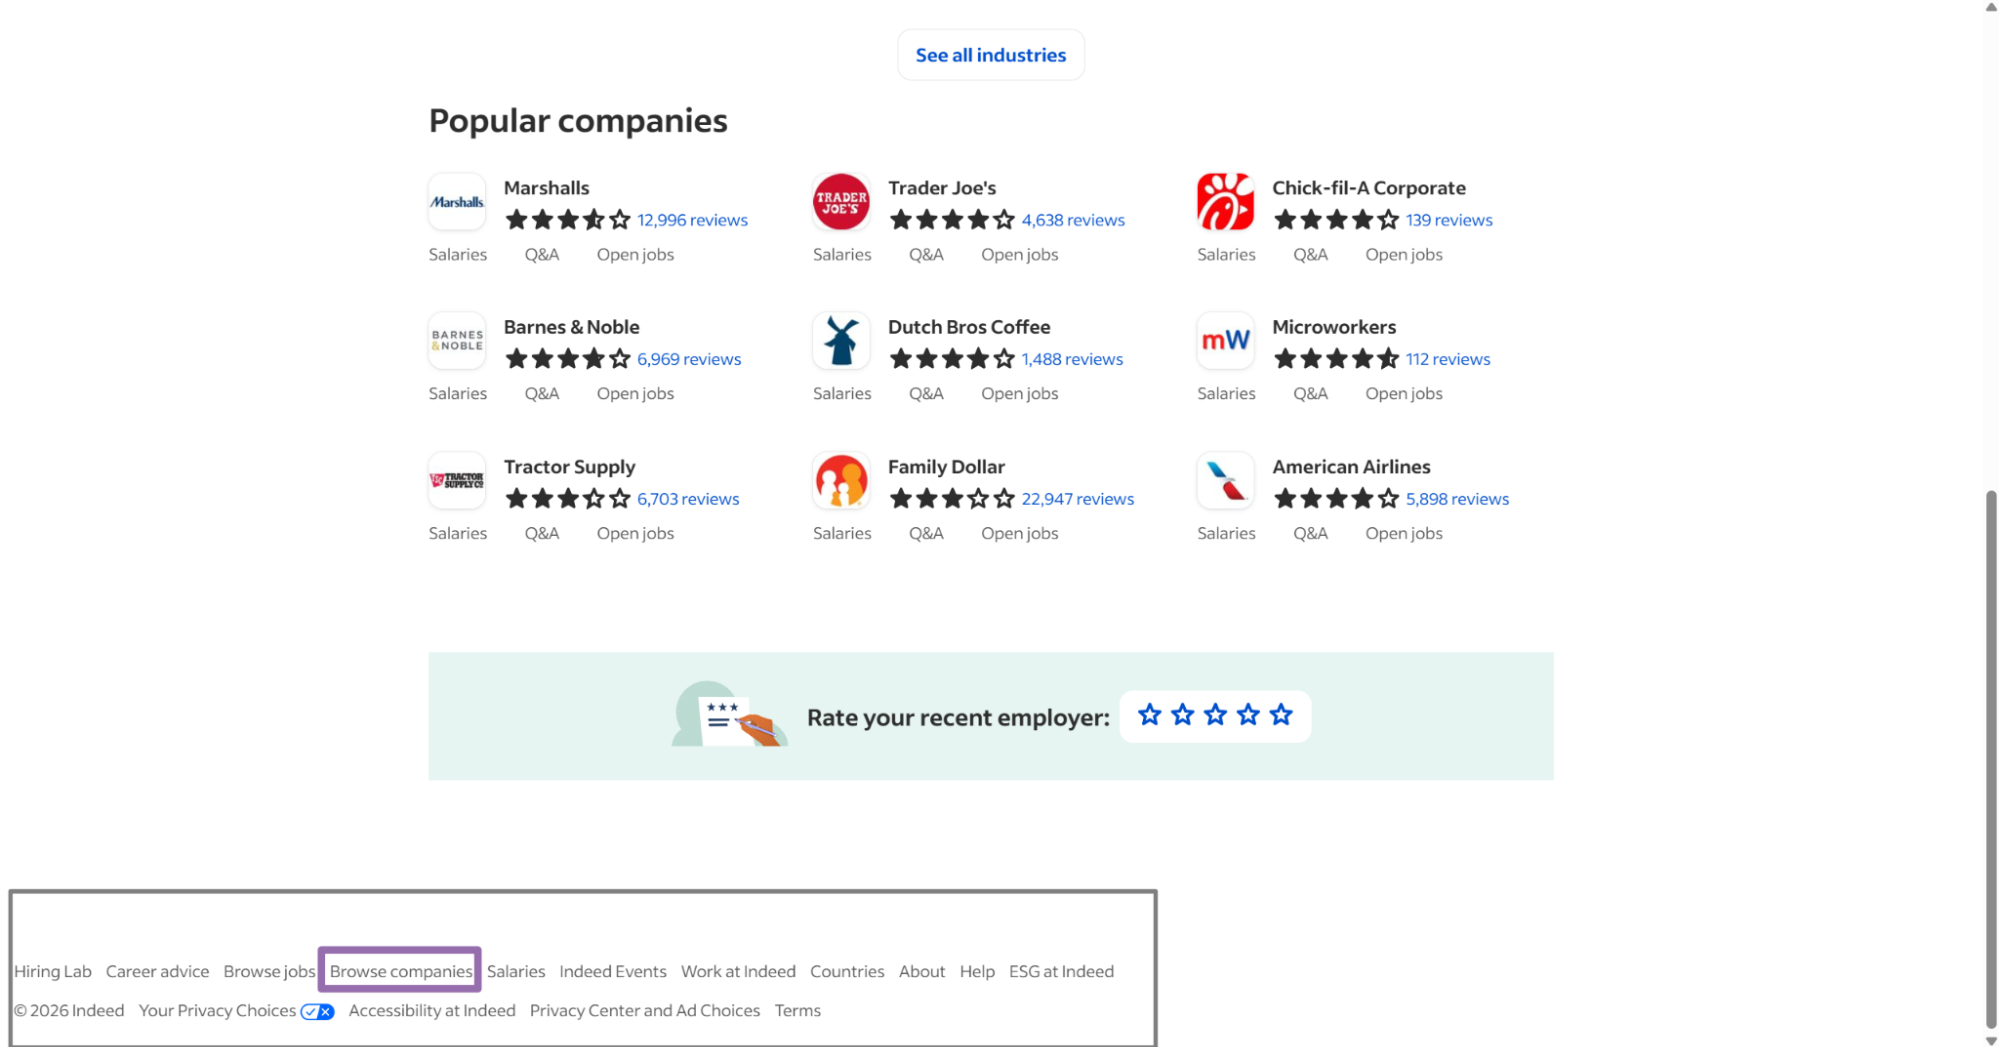Open the Family Dollar company name link

(946, 467)
